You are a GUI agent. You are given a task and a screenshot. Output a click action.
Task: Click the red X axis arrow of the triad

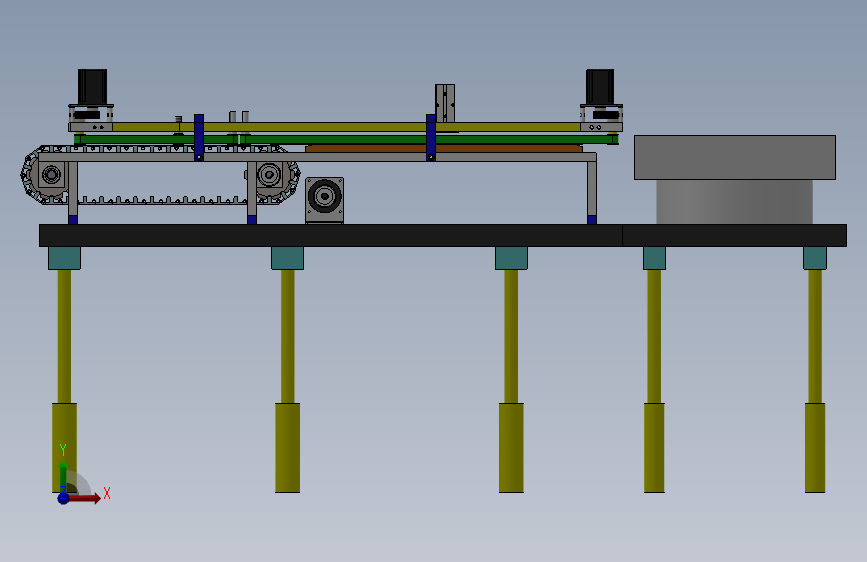click(84, 498)
